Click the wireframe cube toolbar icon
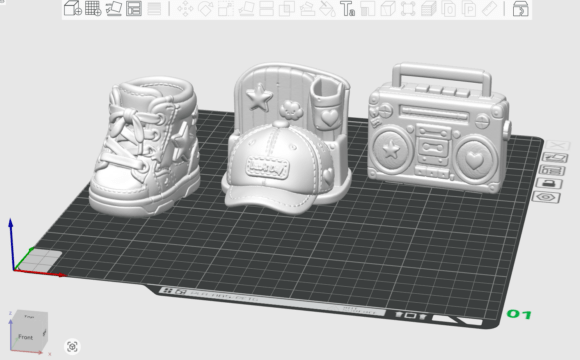The image size is (580, 360). [388, 9]
